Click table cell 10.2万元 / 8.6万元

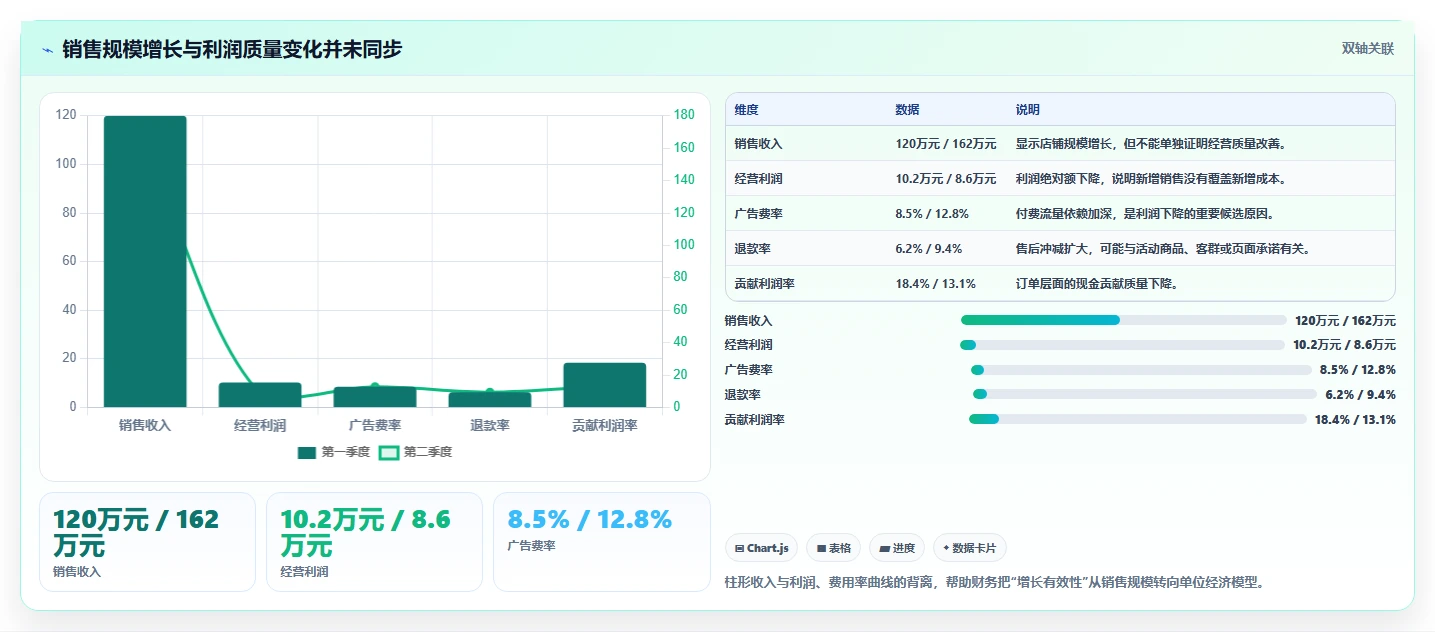946,179
